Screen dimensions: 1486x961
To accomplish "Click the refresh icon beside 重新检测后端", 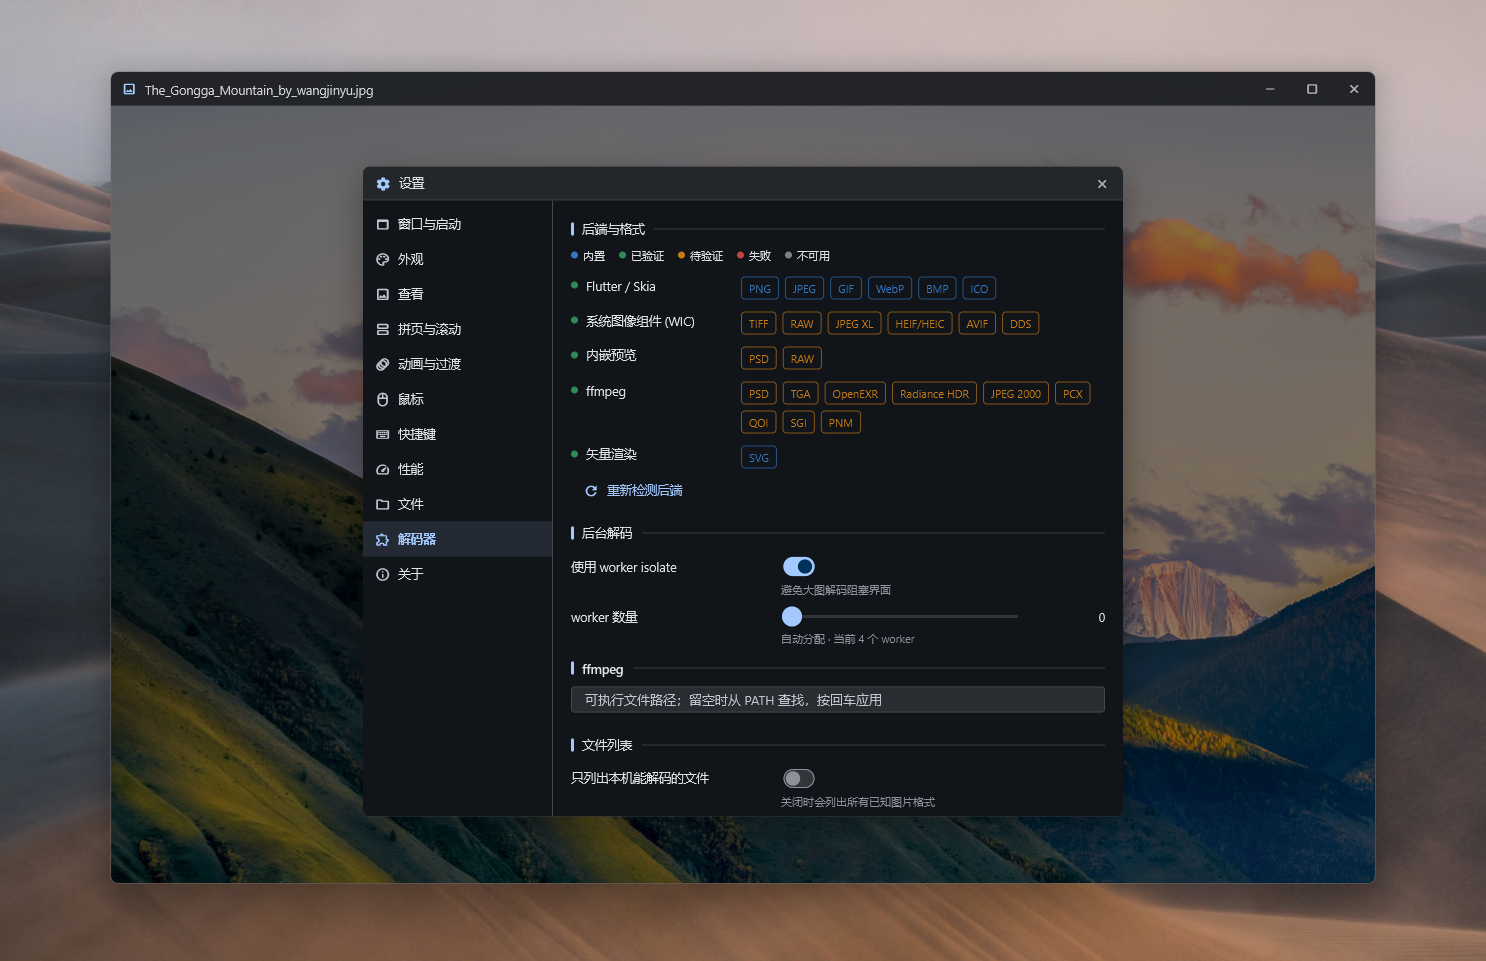I will (x=591, y=491).
